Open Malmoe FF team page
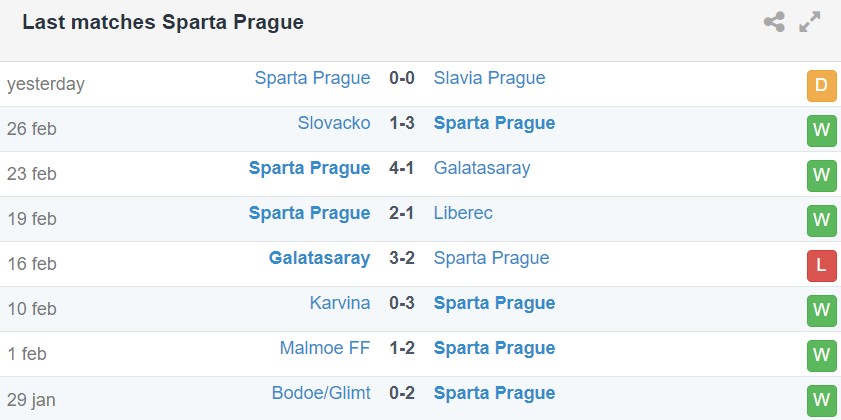 coord(325,348)
